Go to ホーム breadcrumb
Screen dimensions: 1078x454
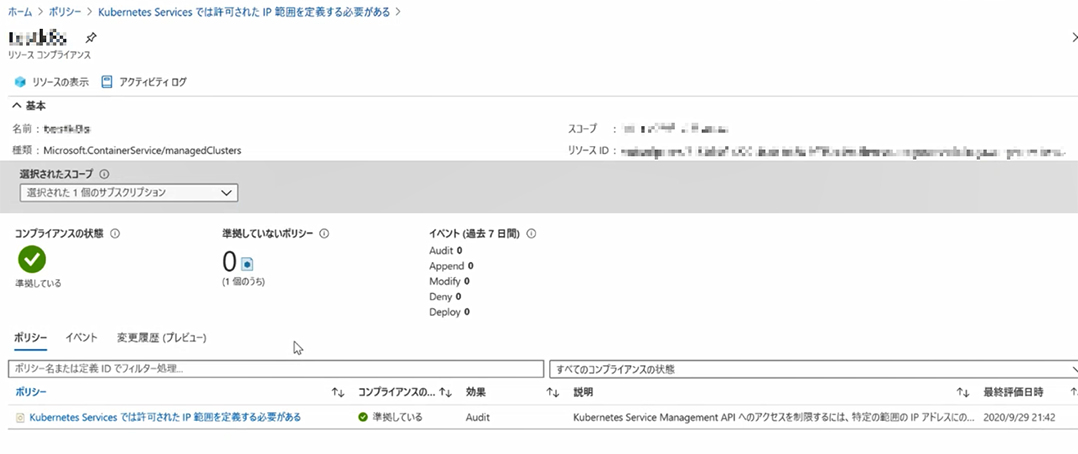tap(20, 12)
